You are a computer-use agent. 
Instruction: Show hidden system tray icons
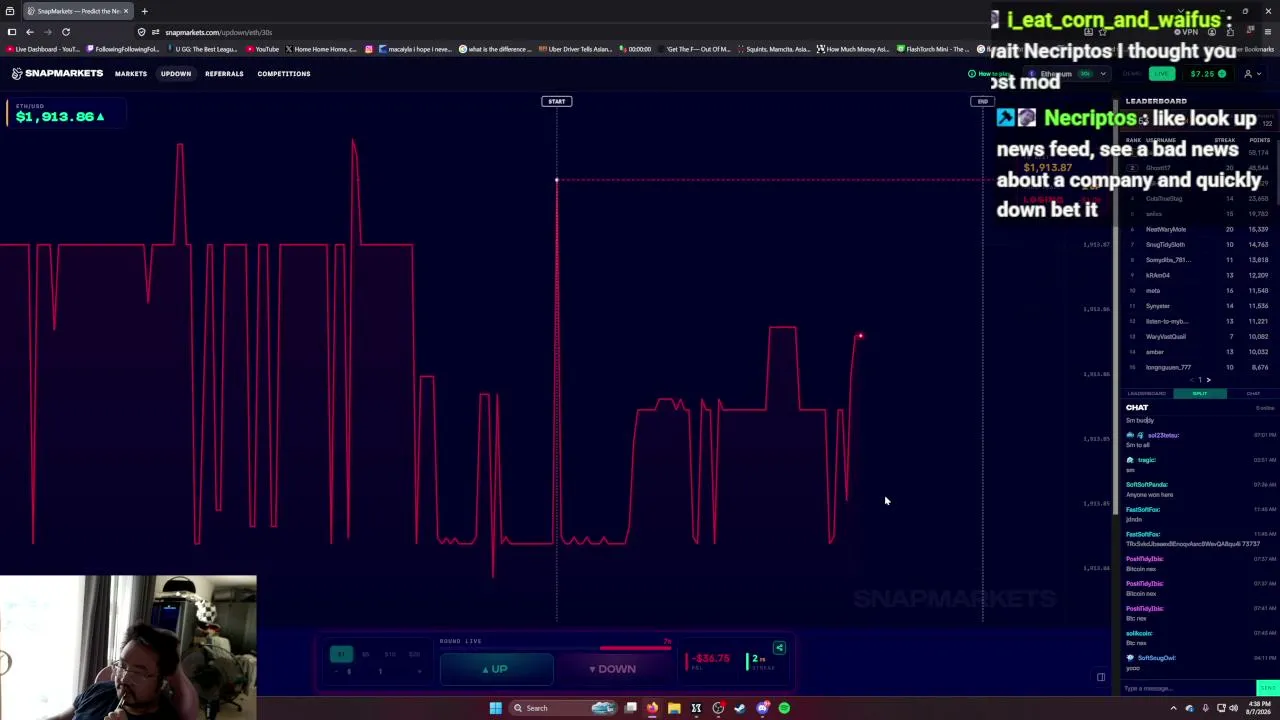tap(1173, 708)
